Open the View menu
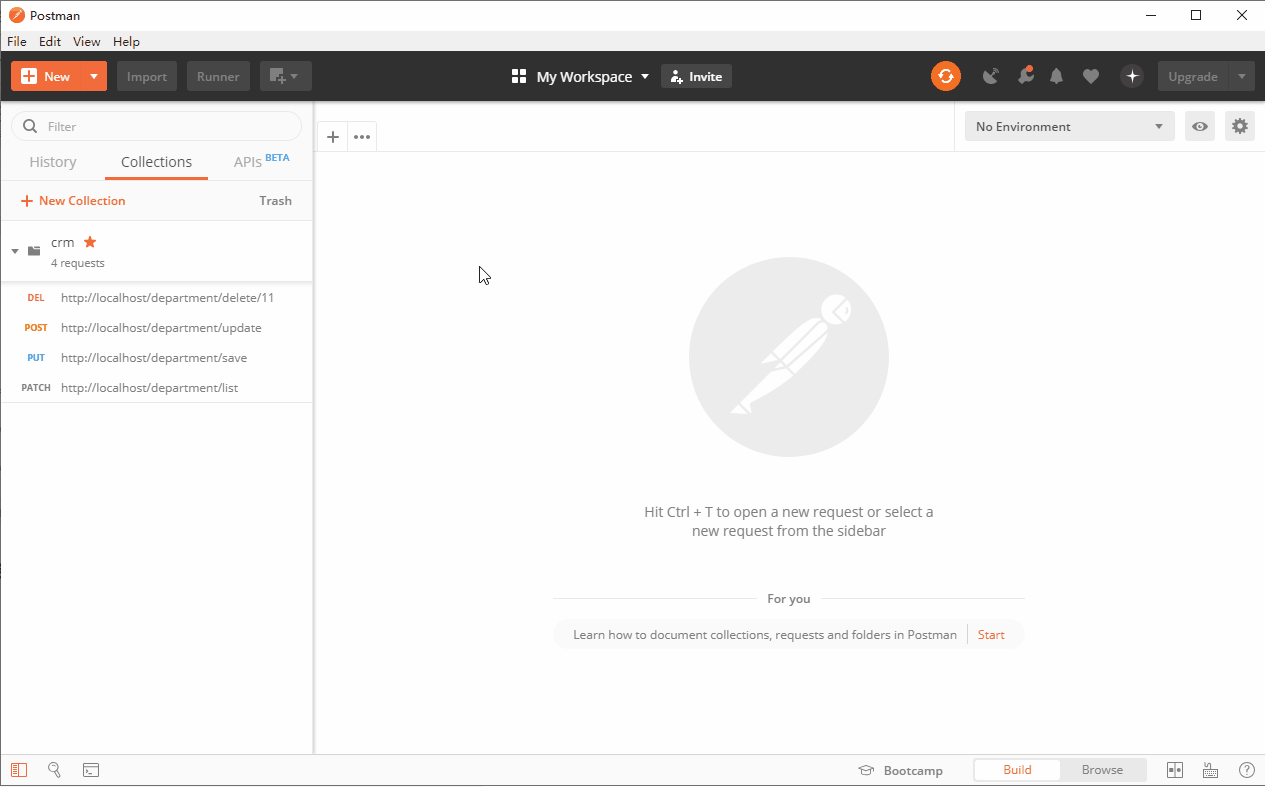1265x787 pixels. tap(87, 41)
